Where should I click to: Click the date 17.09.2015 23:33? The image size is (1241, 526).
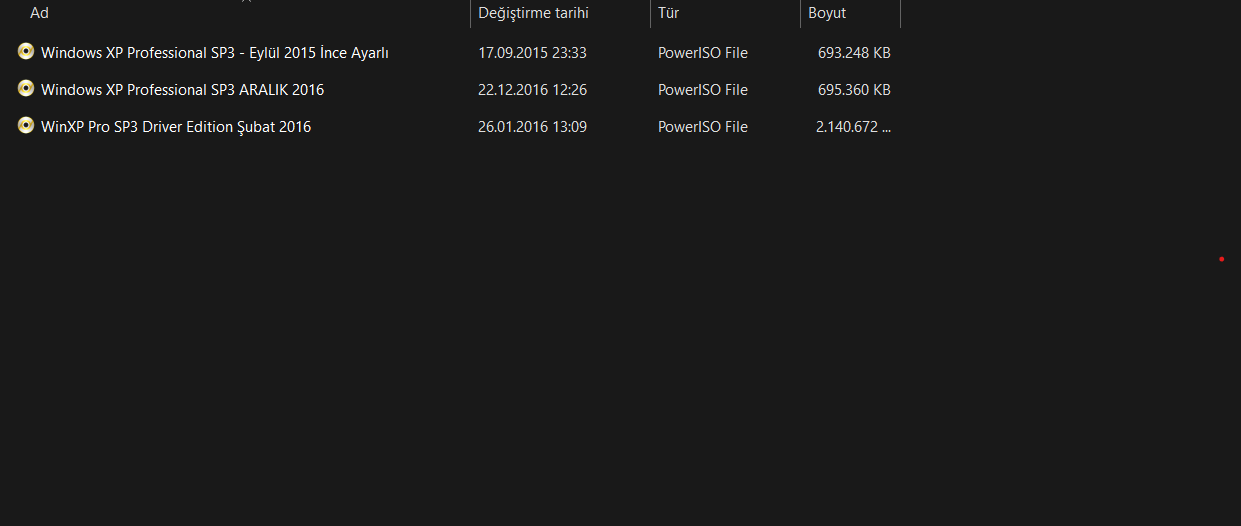pyautogui.click(x=532, y=53)
